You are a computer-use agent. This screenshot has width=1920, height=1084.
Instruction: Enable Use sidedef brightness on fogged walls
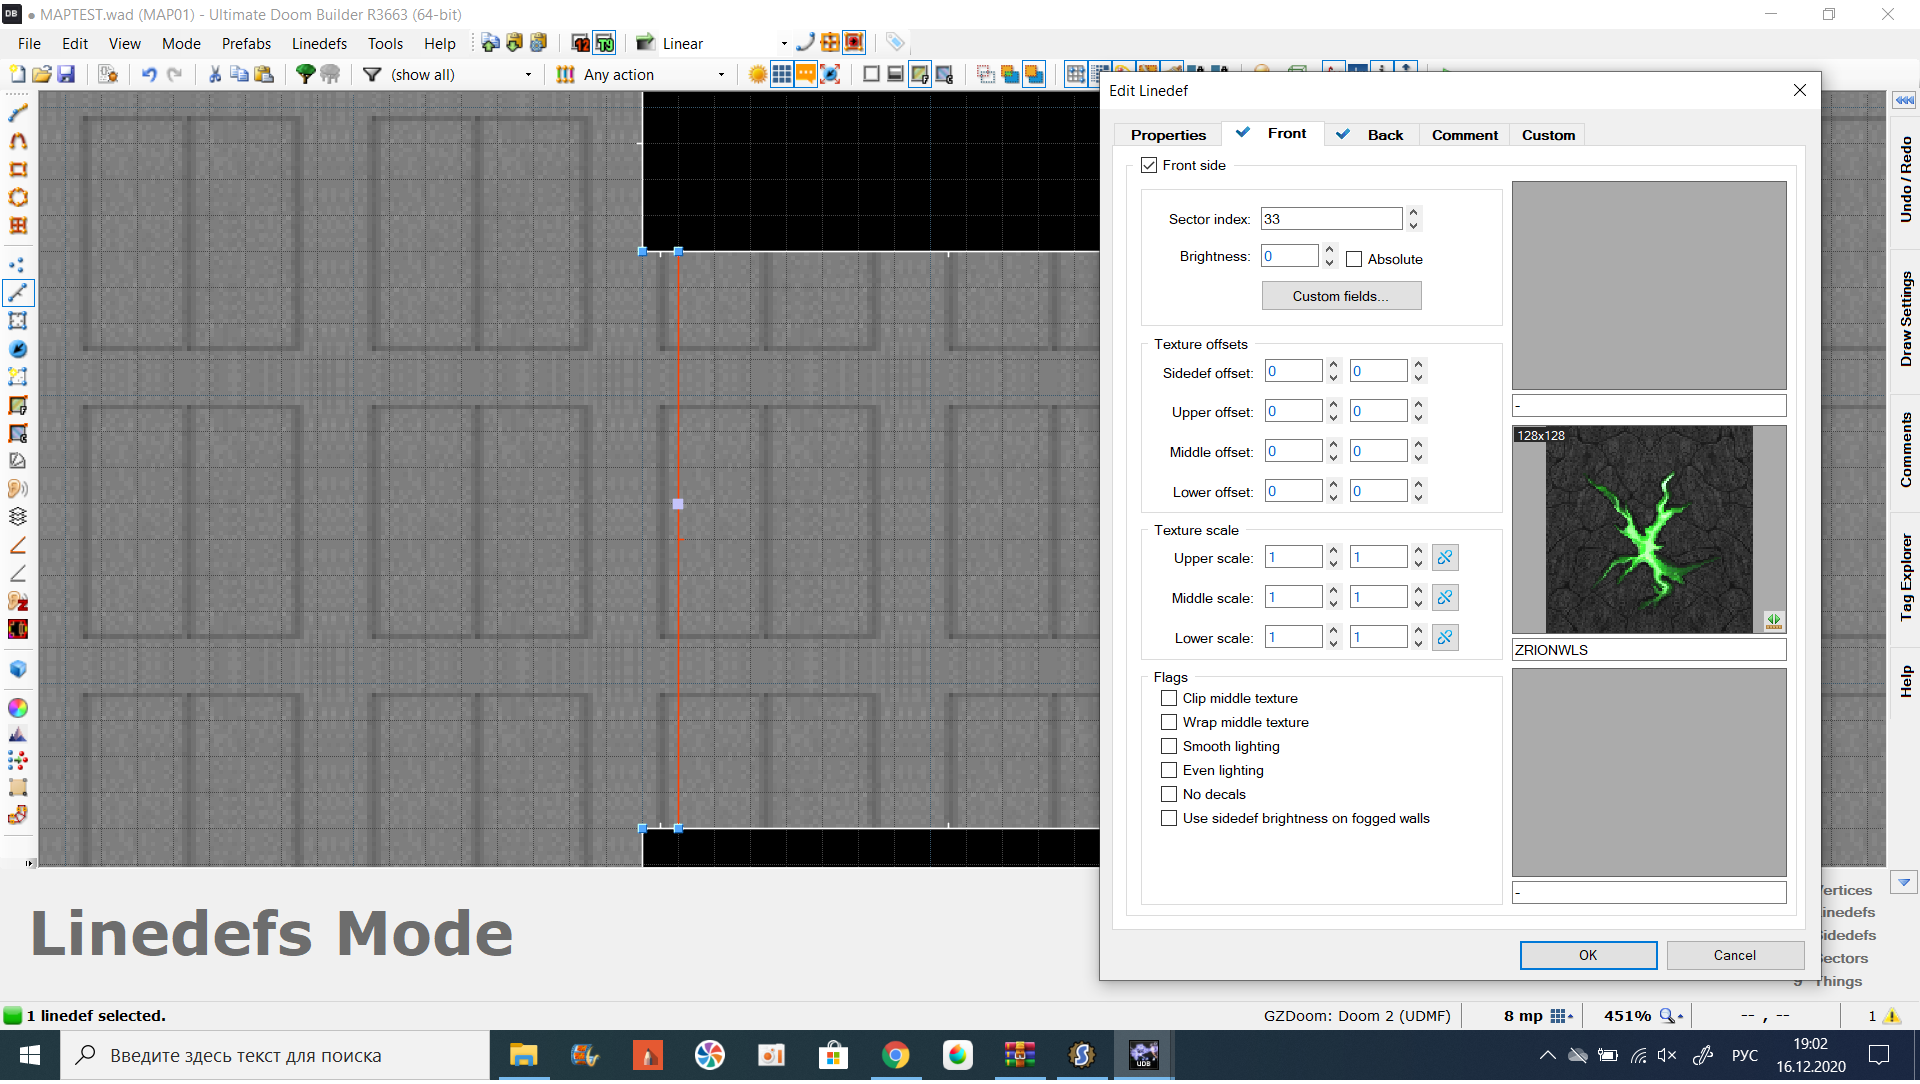coord(1169,819)
